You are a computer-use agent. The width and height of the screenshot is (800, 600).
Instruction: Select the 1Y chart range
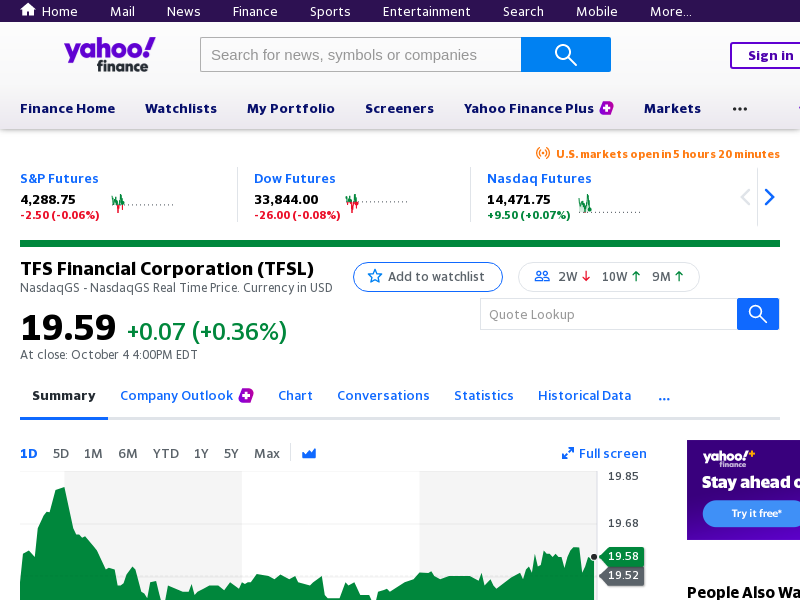[201, 453]
